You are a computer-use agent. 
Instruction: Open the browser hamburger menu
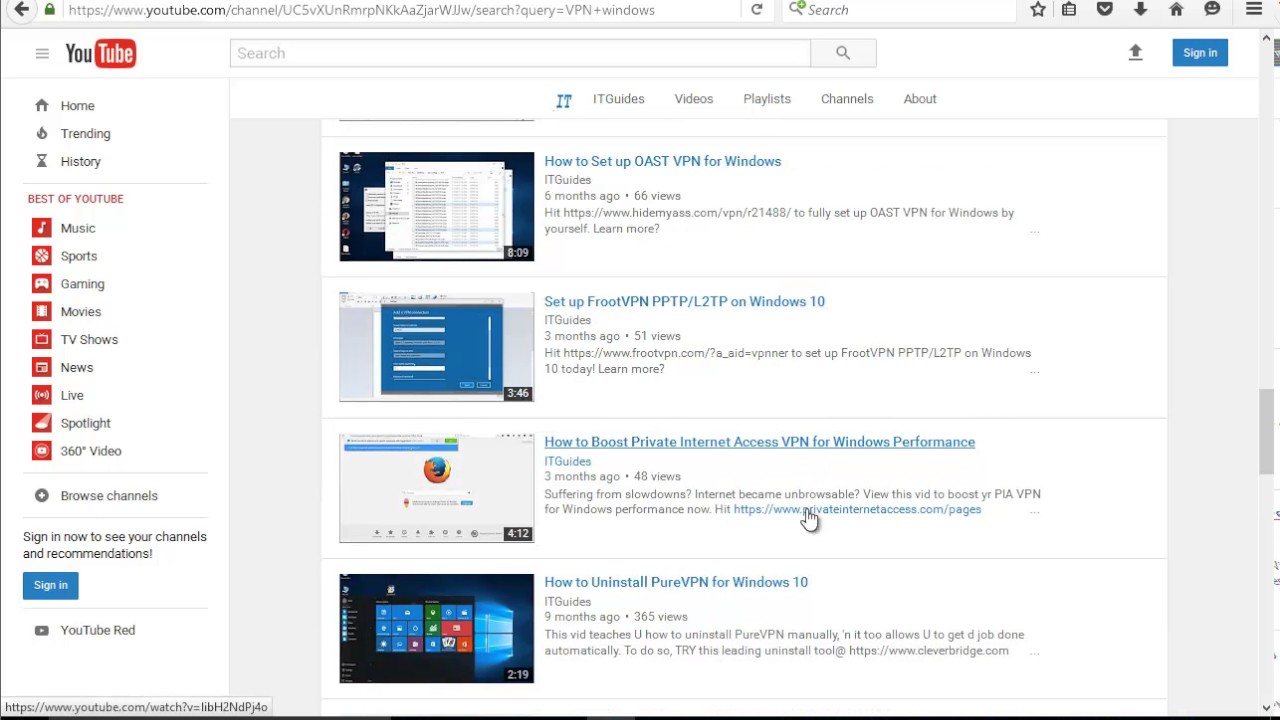pyautogui.click(x=1254, y=10)
